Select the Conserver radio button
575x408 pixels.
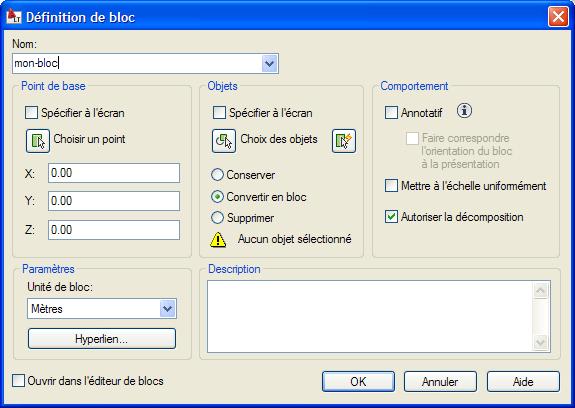click(217, 174)
